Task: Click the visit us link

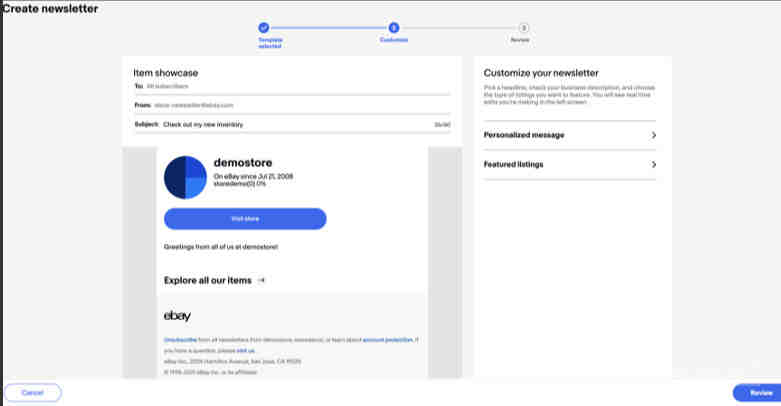Action: tap(246, 351)
